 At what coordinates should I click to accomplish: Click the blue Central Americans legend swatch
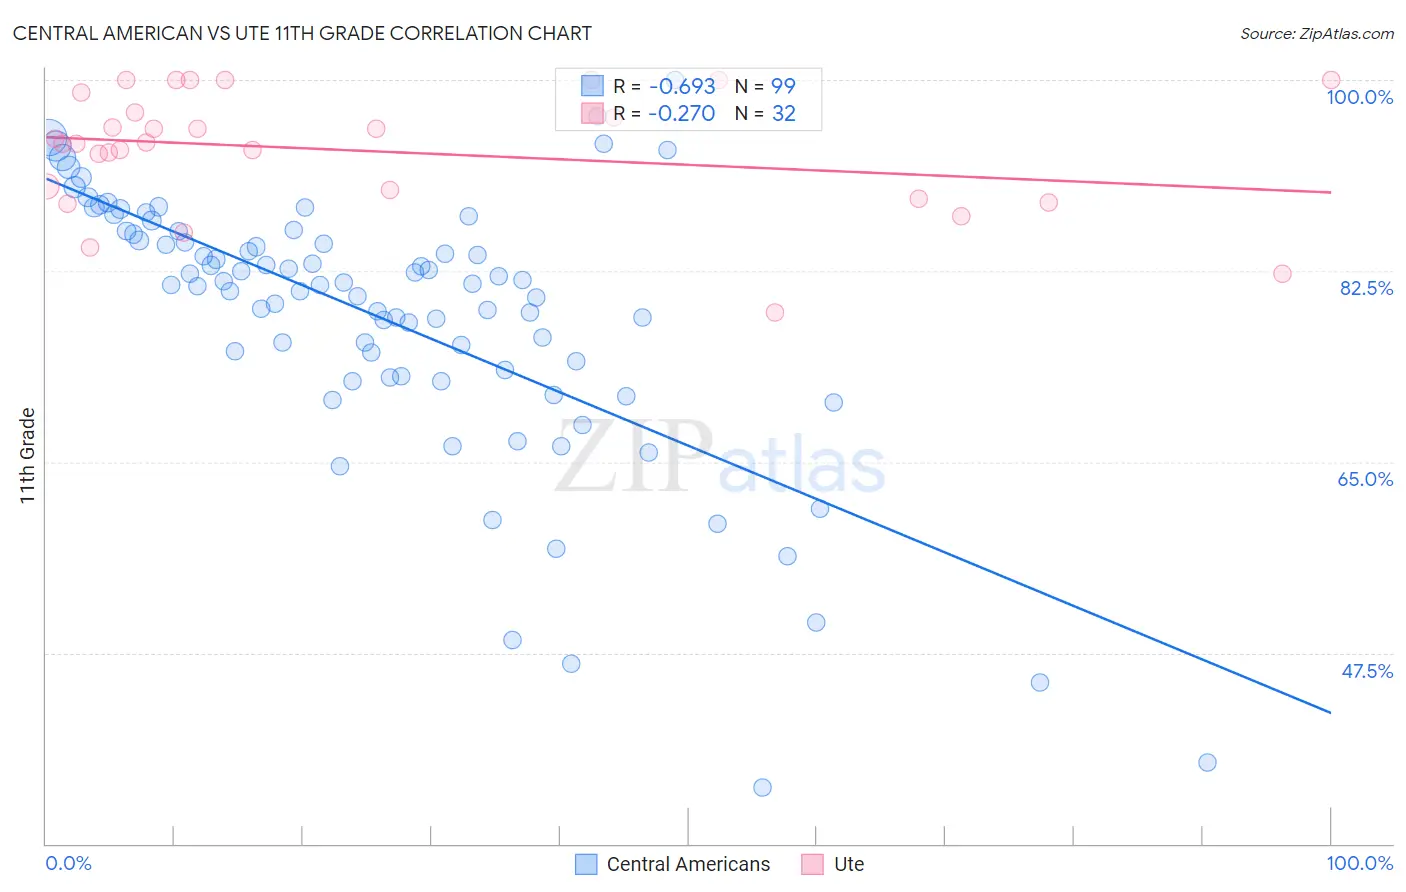[x=586, y=864]
